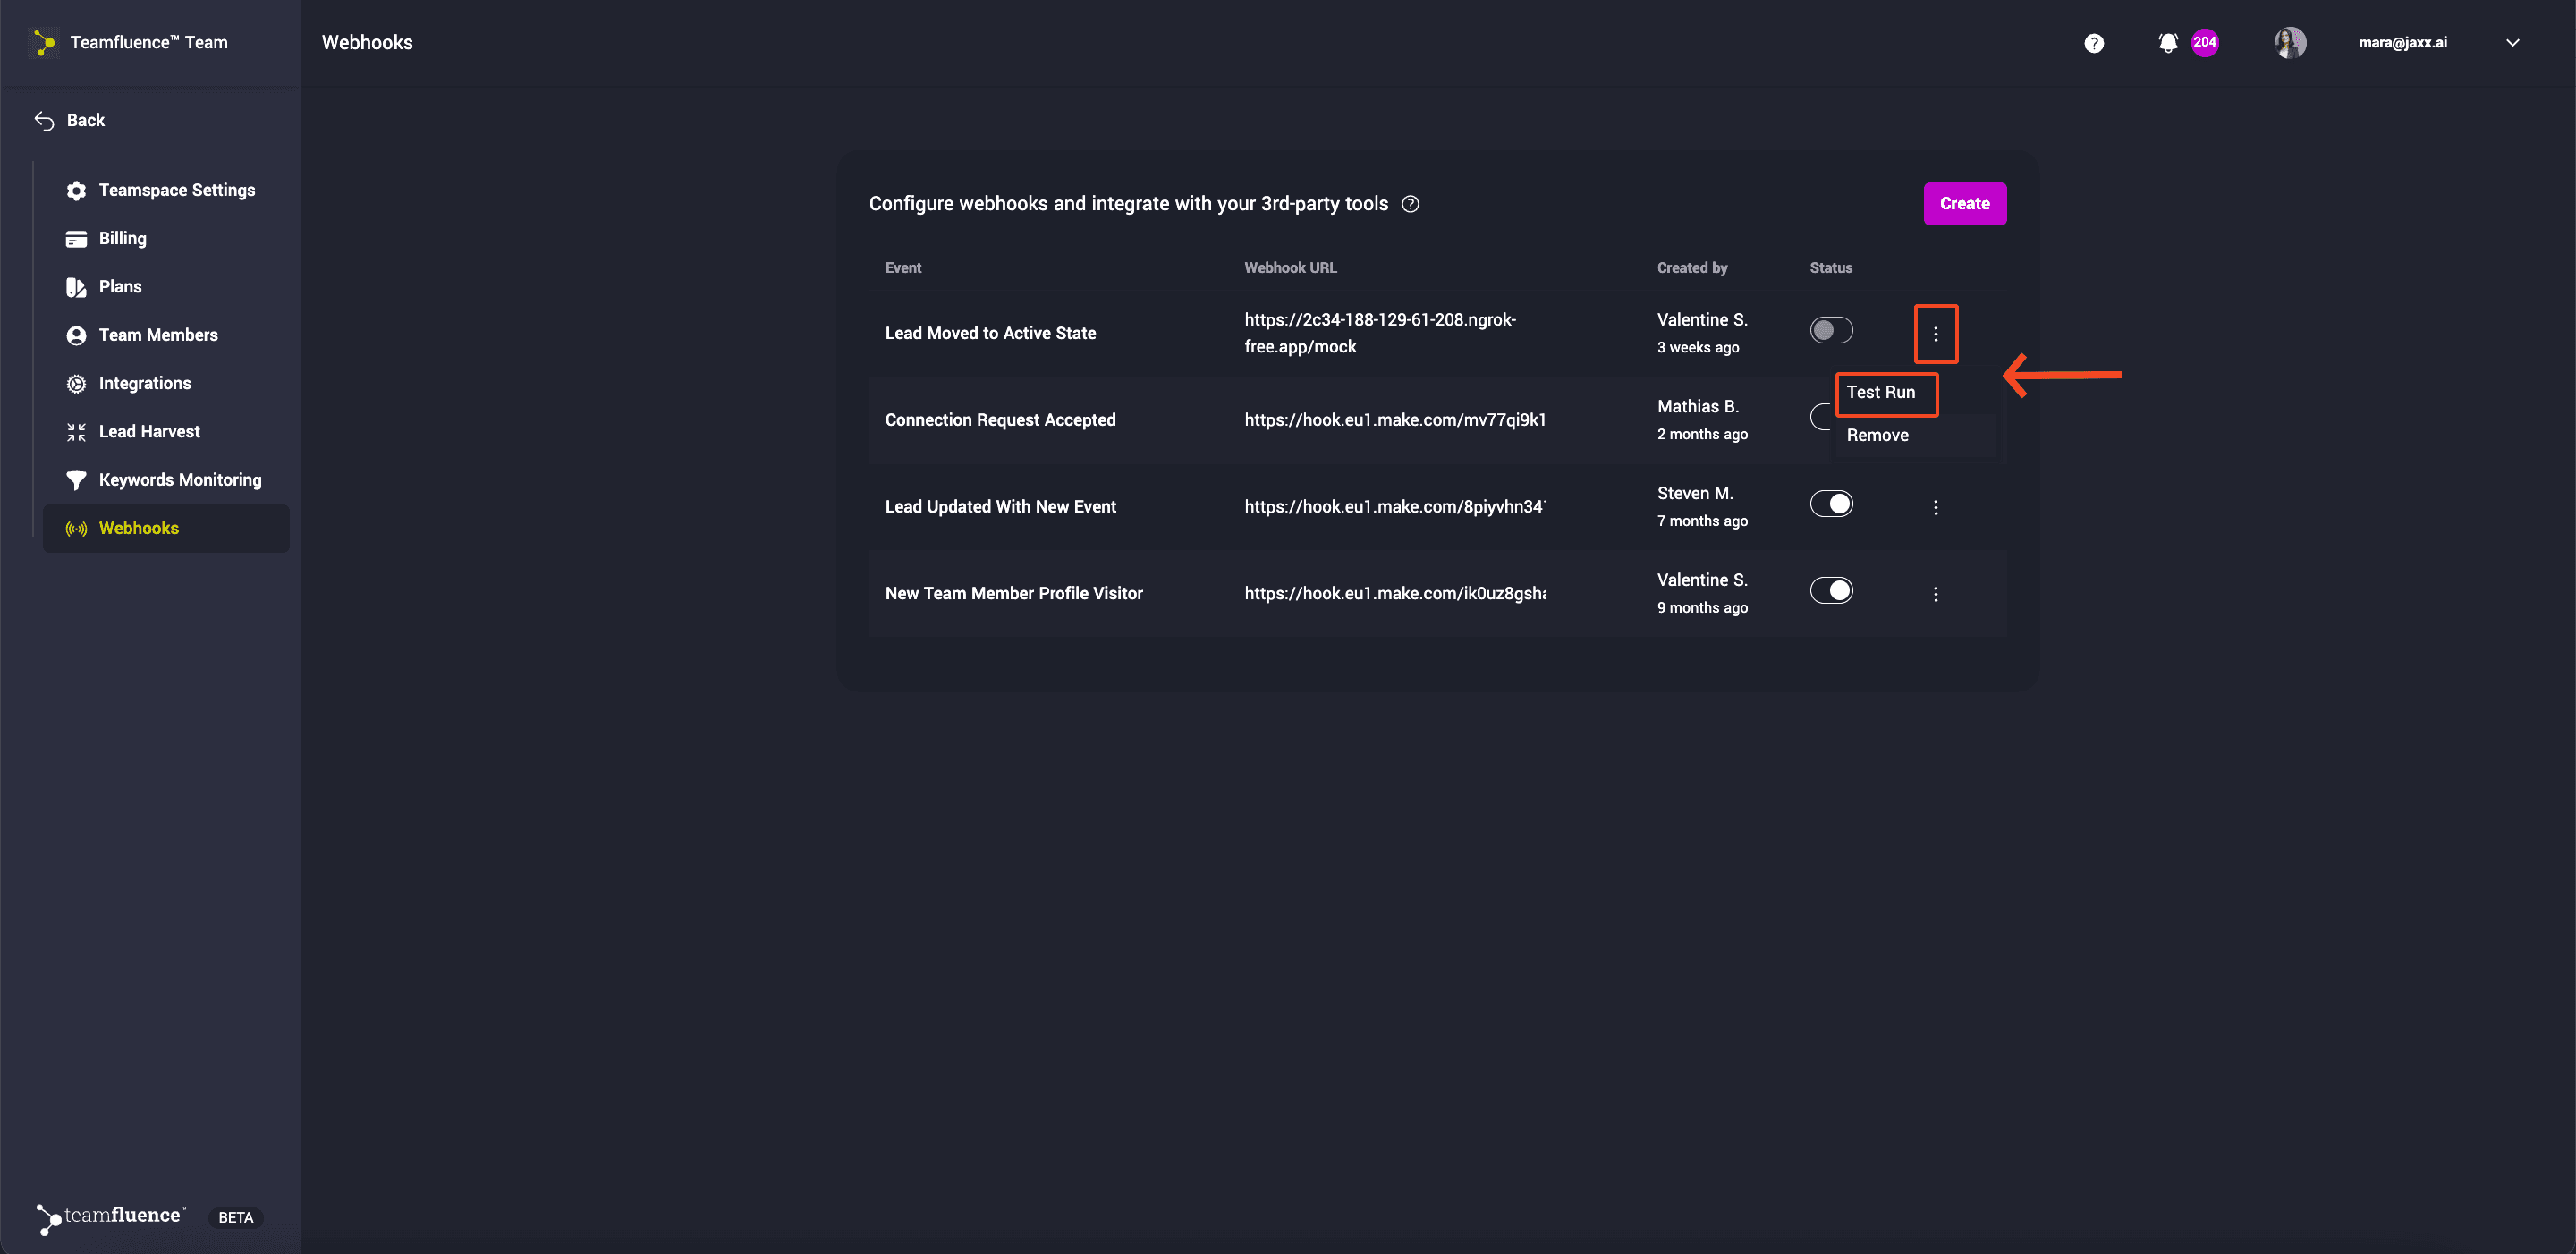
Task: Disable the New Team Member Profile Visitor webhook
Action: pos(1830,591)
